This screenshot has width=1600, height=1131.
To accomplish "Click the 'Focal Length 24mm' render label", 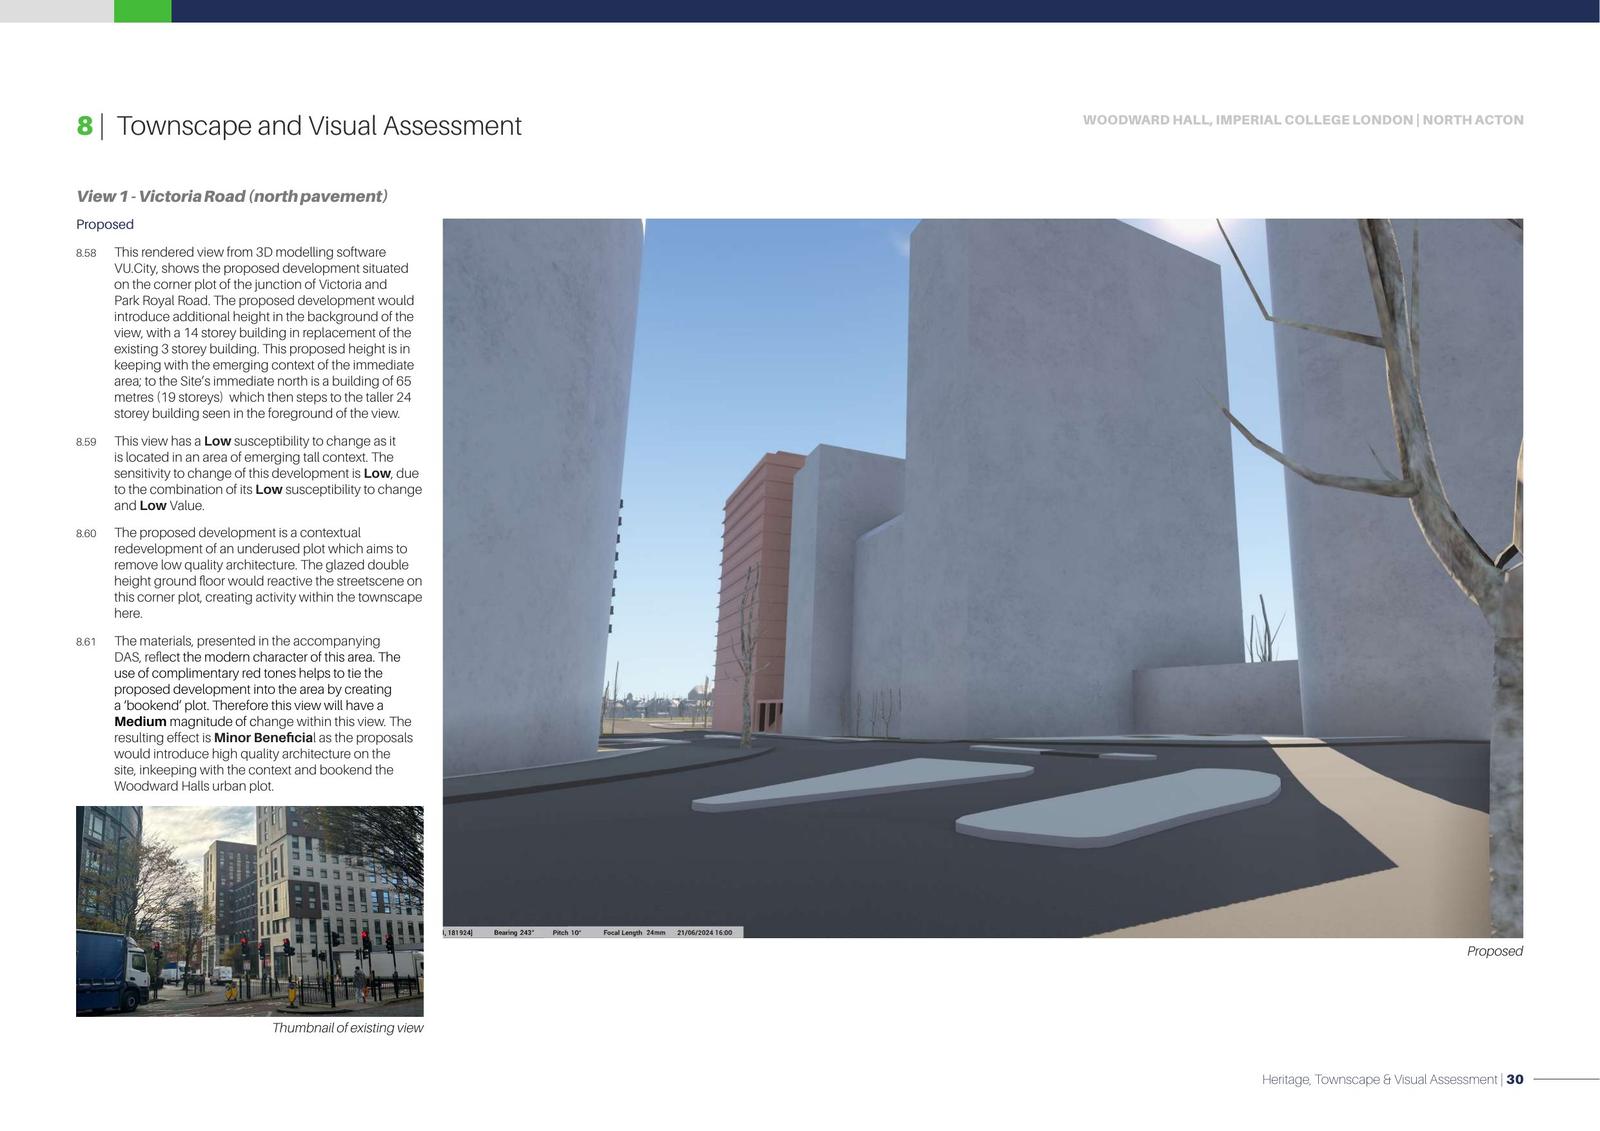I will point(634,933).
